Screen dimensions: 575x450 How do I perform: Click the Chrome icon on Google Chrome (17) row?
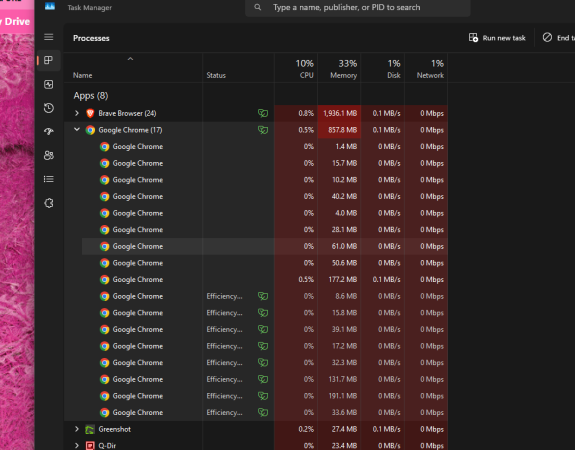click(90, 130)
